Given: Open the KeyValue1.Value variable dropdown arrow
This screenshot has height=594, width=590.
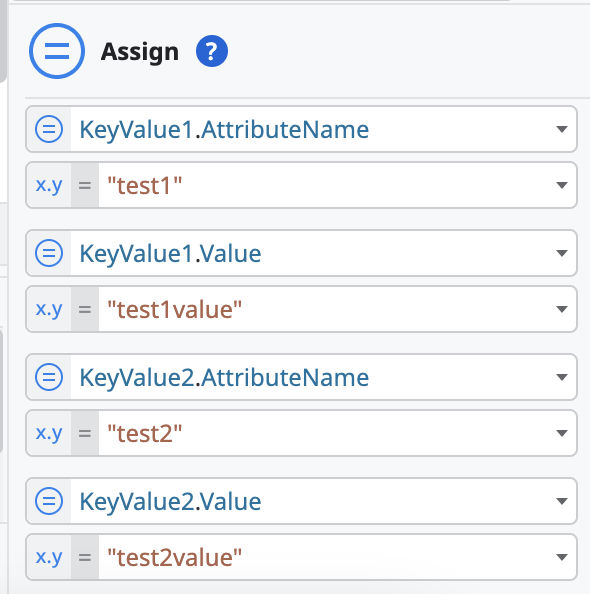Looking at the screenshot, I should [562, 253].
